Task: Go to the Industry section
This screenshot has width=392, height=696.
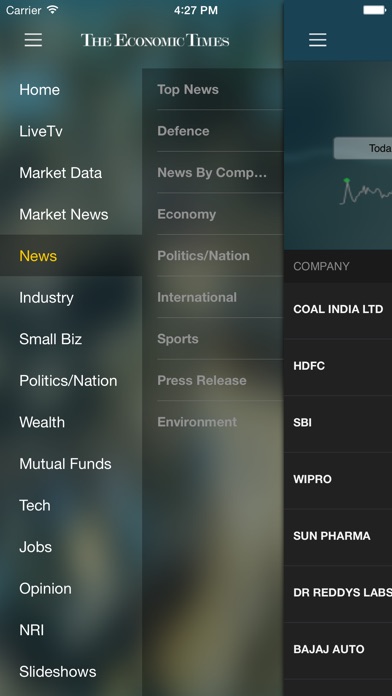Action: click(x=71, y=297)
